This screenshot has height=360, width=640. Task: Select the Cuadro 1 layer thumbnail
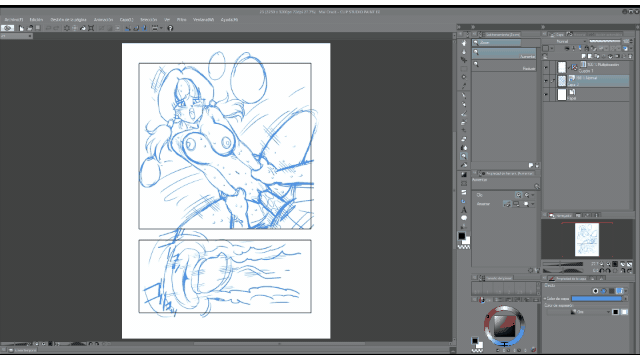pyautogui.click(x=562, y=67)
